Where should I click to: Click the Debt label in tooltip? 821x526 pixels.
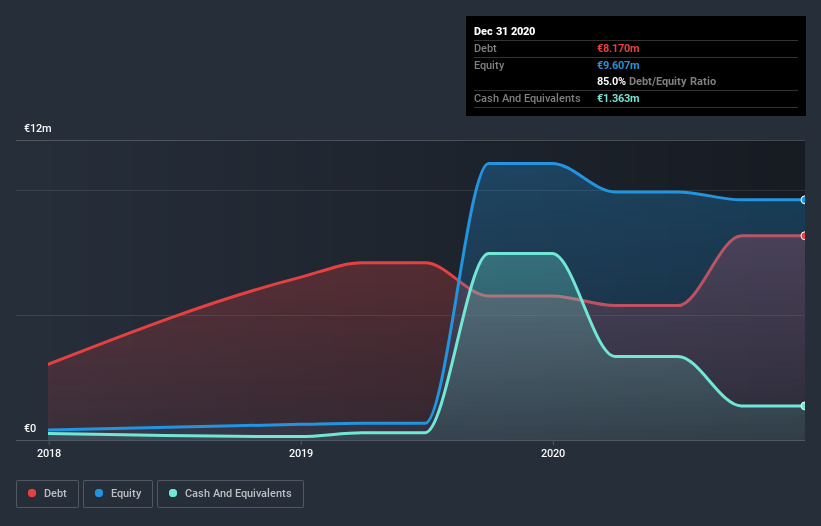[x=485, y=48]
